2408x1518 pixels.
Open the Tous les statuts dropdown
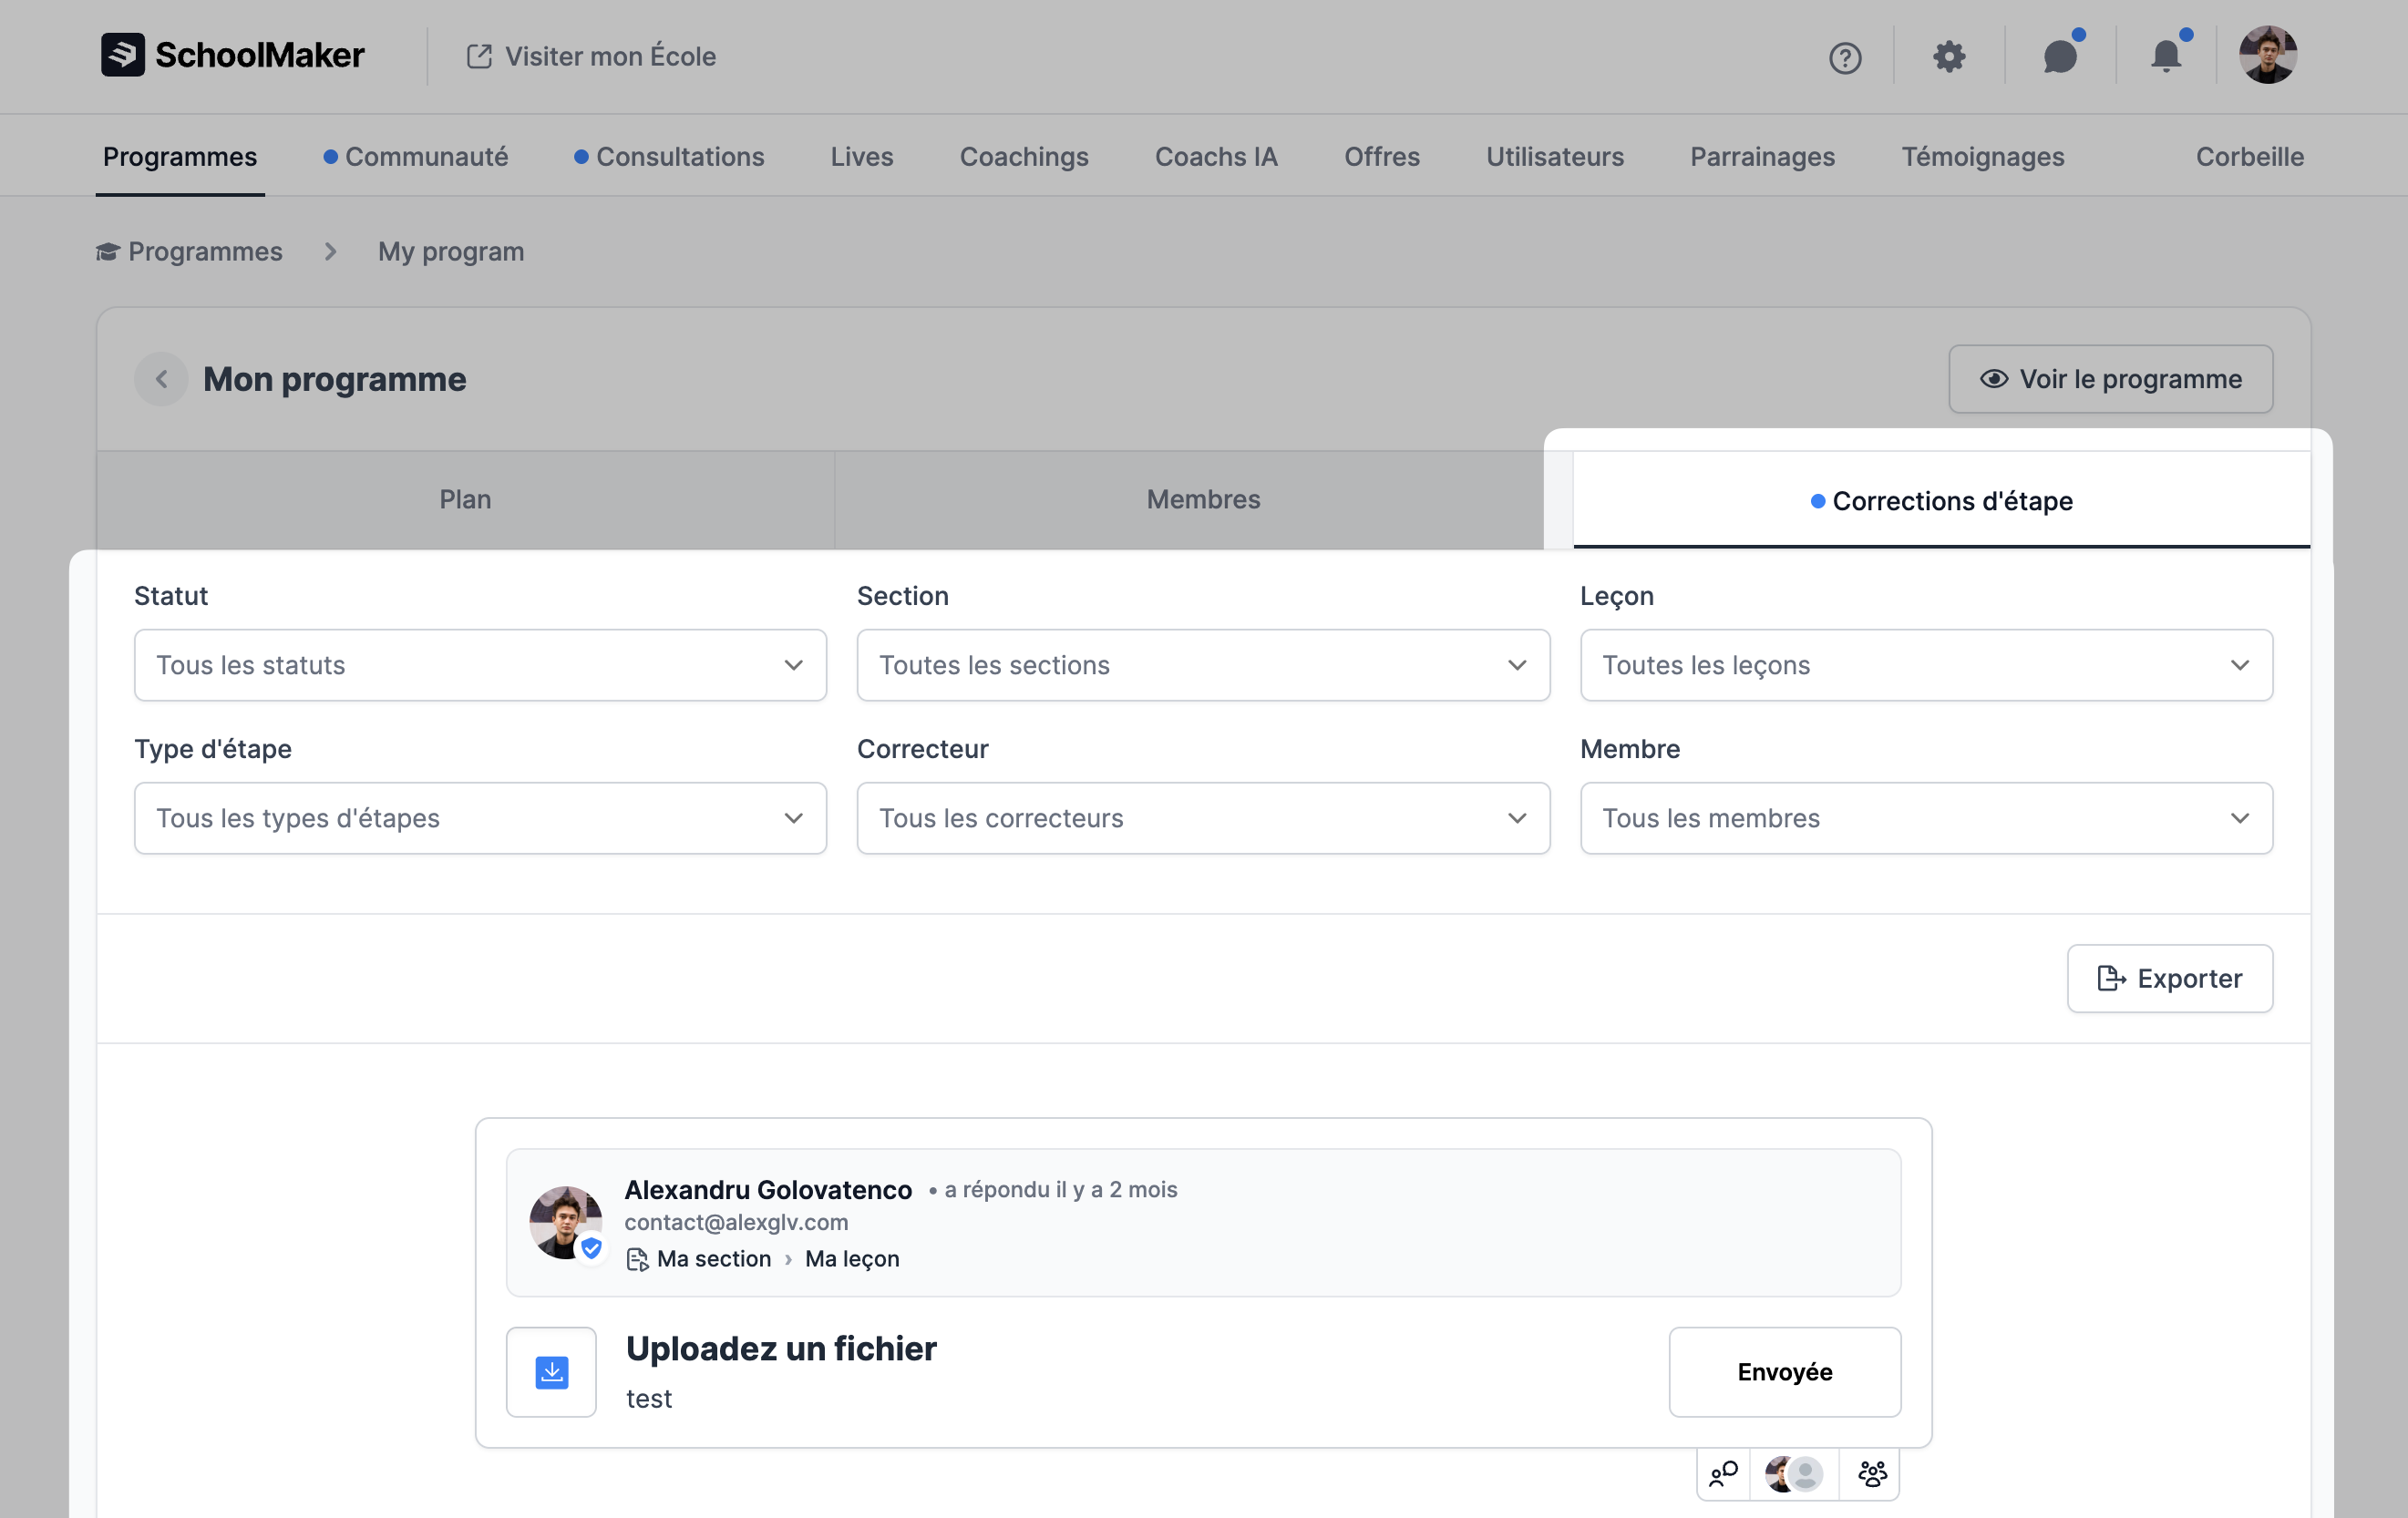480,665
